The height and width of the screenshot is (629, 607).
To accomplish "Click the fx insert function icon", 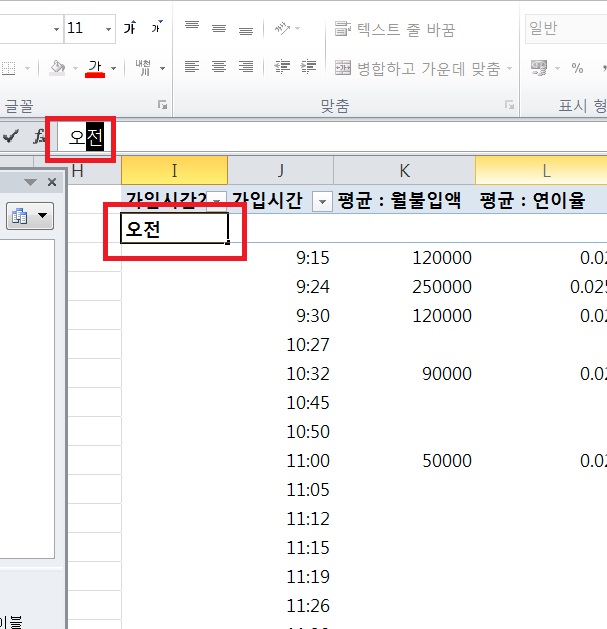I will [39, 136].
